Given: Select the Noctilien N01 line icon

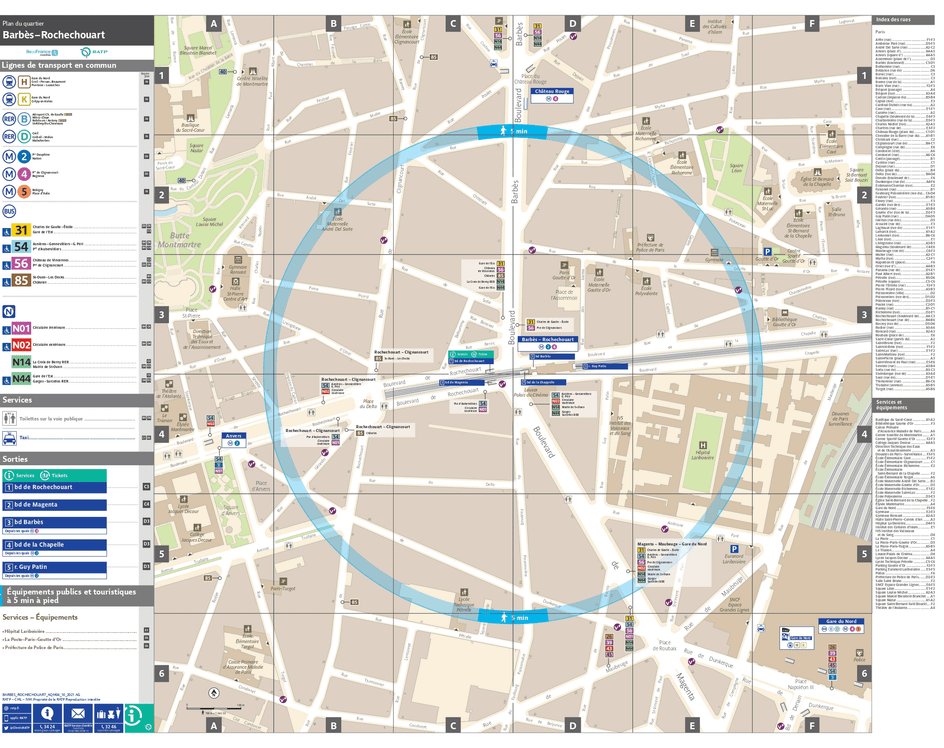Looking at the screenshot, I should pos(20,326).
